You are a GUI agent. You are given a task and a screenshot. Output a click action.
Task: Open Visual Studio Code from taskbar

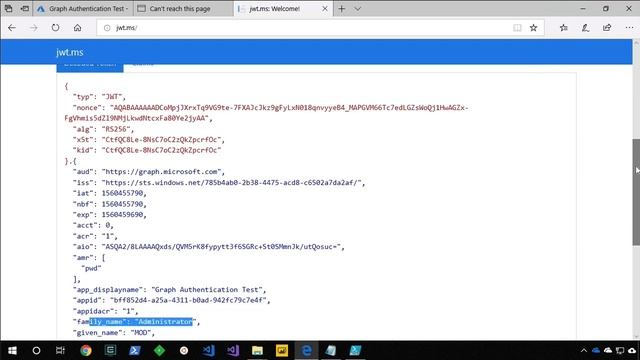tap(209, 350)
